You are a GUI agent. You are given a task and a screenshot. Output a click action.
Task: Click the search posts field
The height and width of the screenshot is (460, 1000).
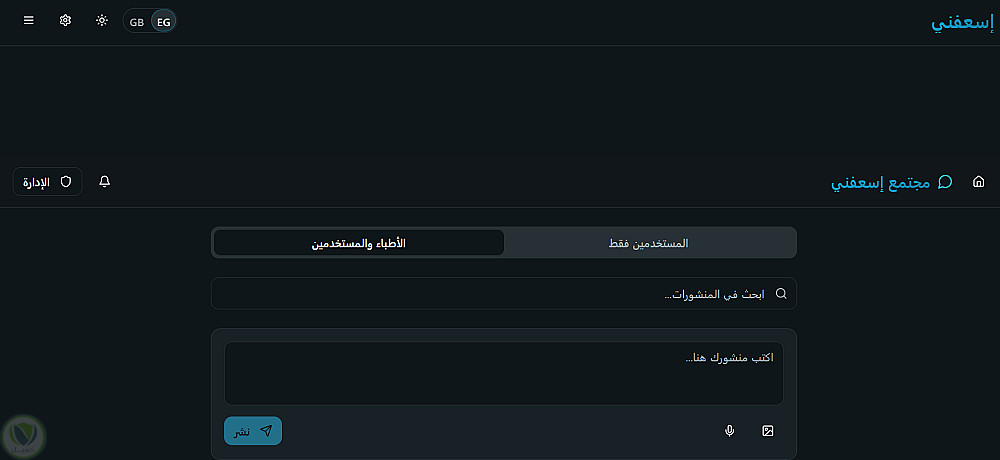(504, 293)
